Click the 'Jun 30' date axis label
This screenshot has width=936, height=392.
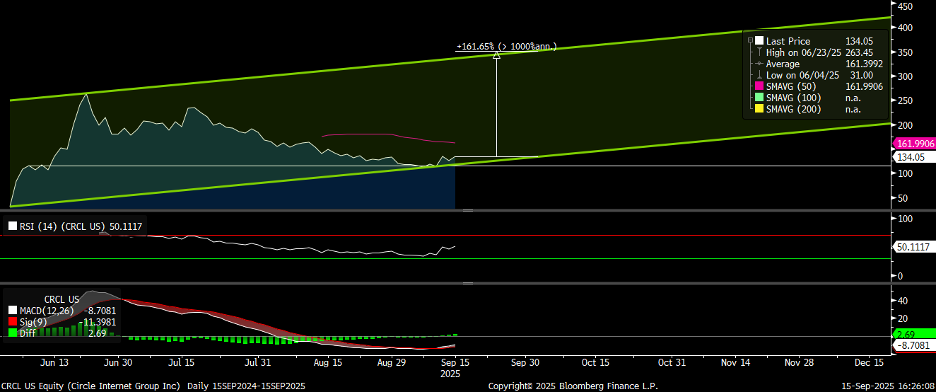(119, 363)
